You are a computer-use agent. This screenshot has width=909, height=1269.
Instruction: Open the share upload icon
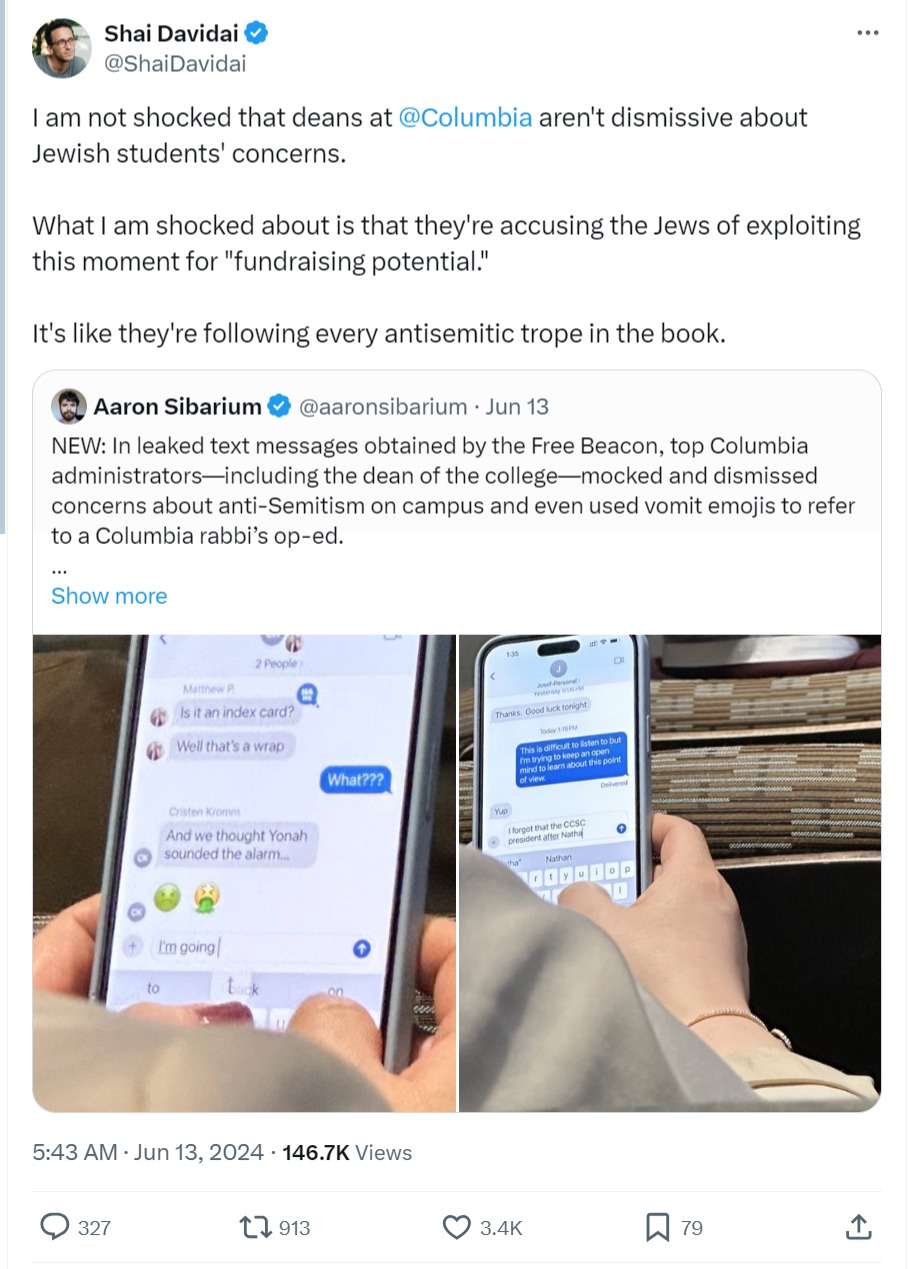[x=857, y=1226]
